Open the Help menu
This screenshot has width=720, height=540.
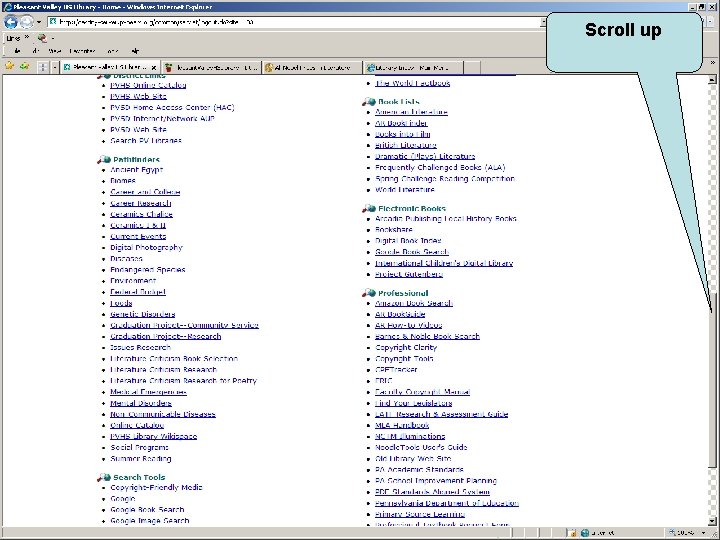click(x=135, y=51)
